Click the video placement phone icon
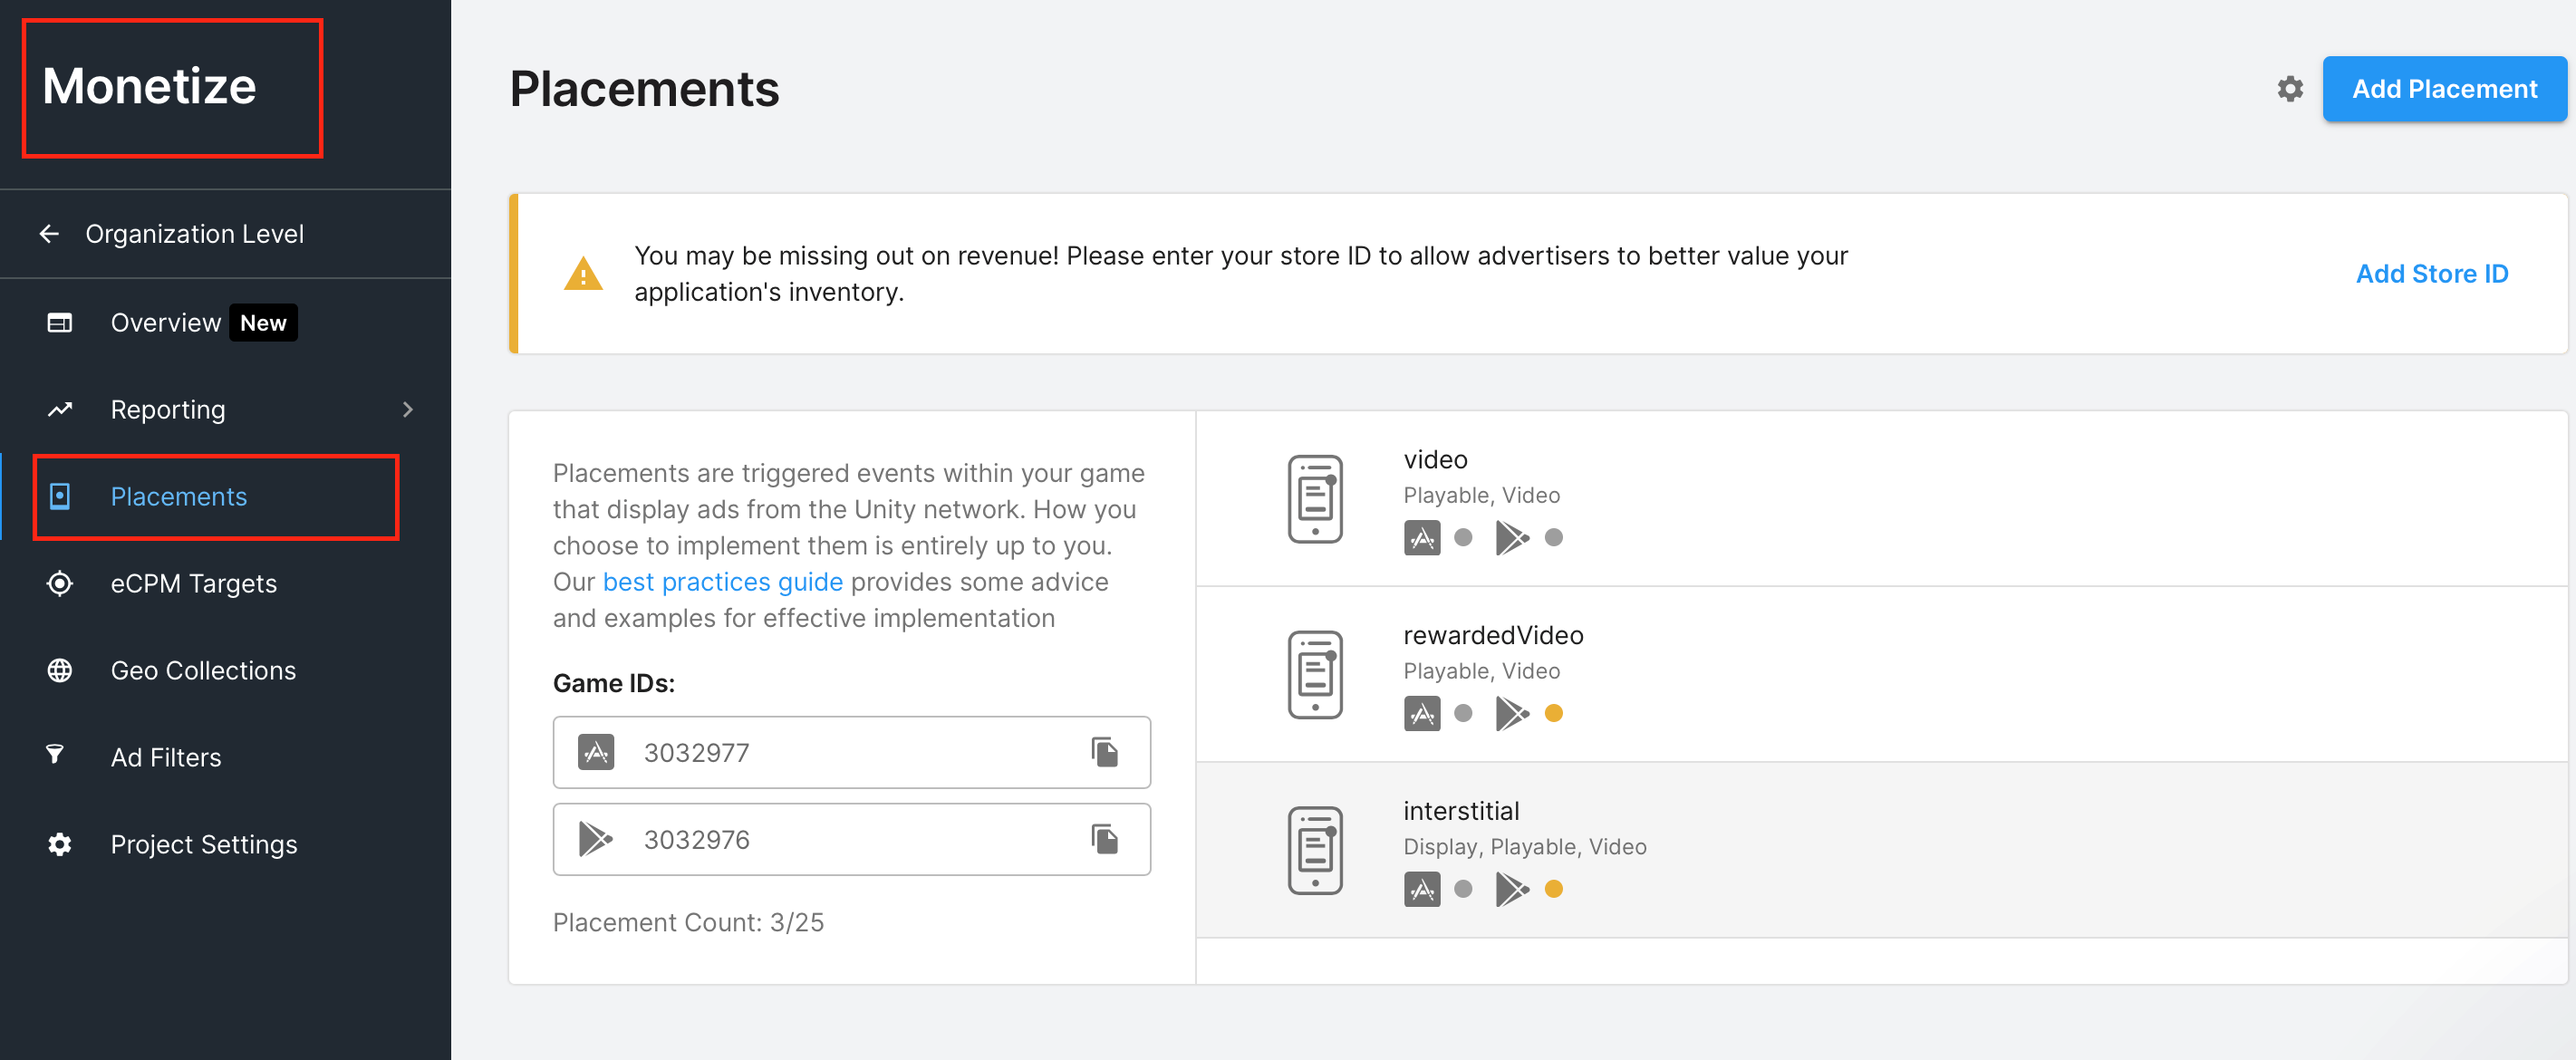Viewport: 2576px width, 1060px height. [1314, 499]
